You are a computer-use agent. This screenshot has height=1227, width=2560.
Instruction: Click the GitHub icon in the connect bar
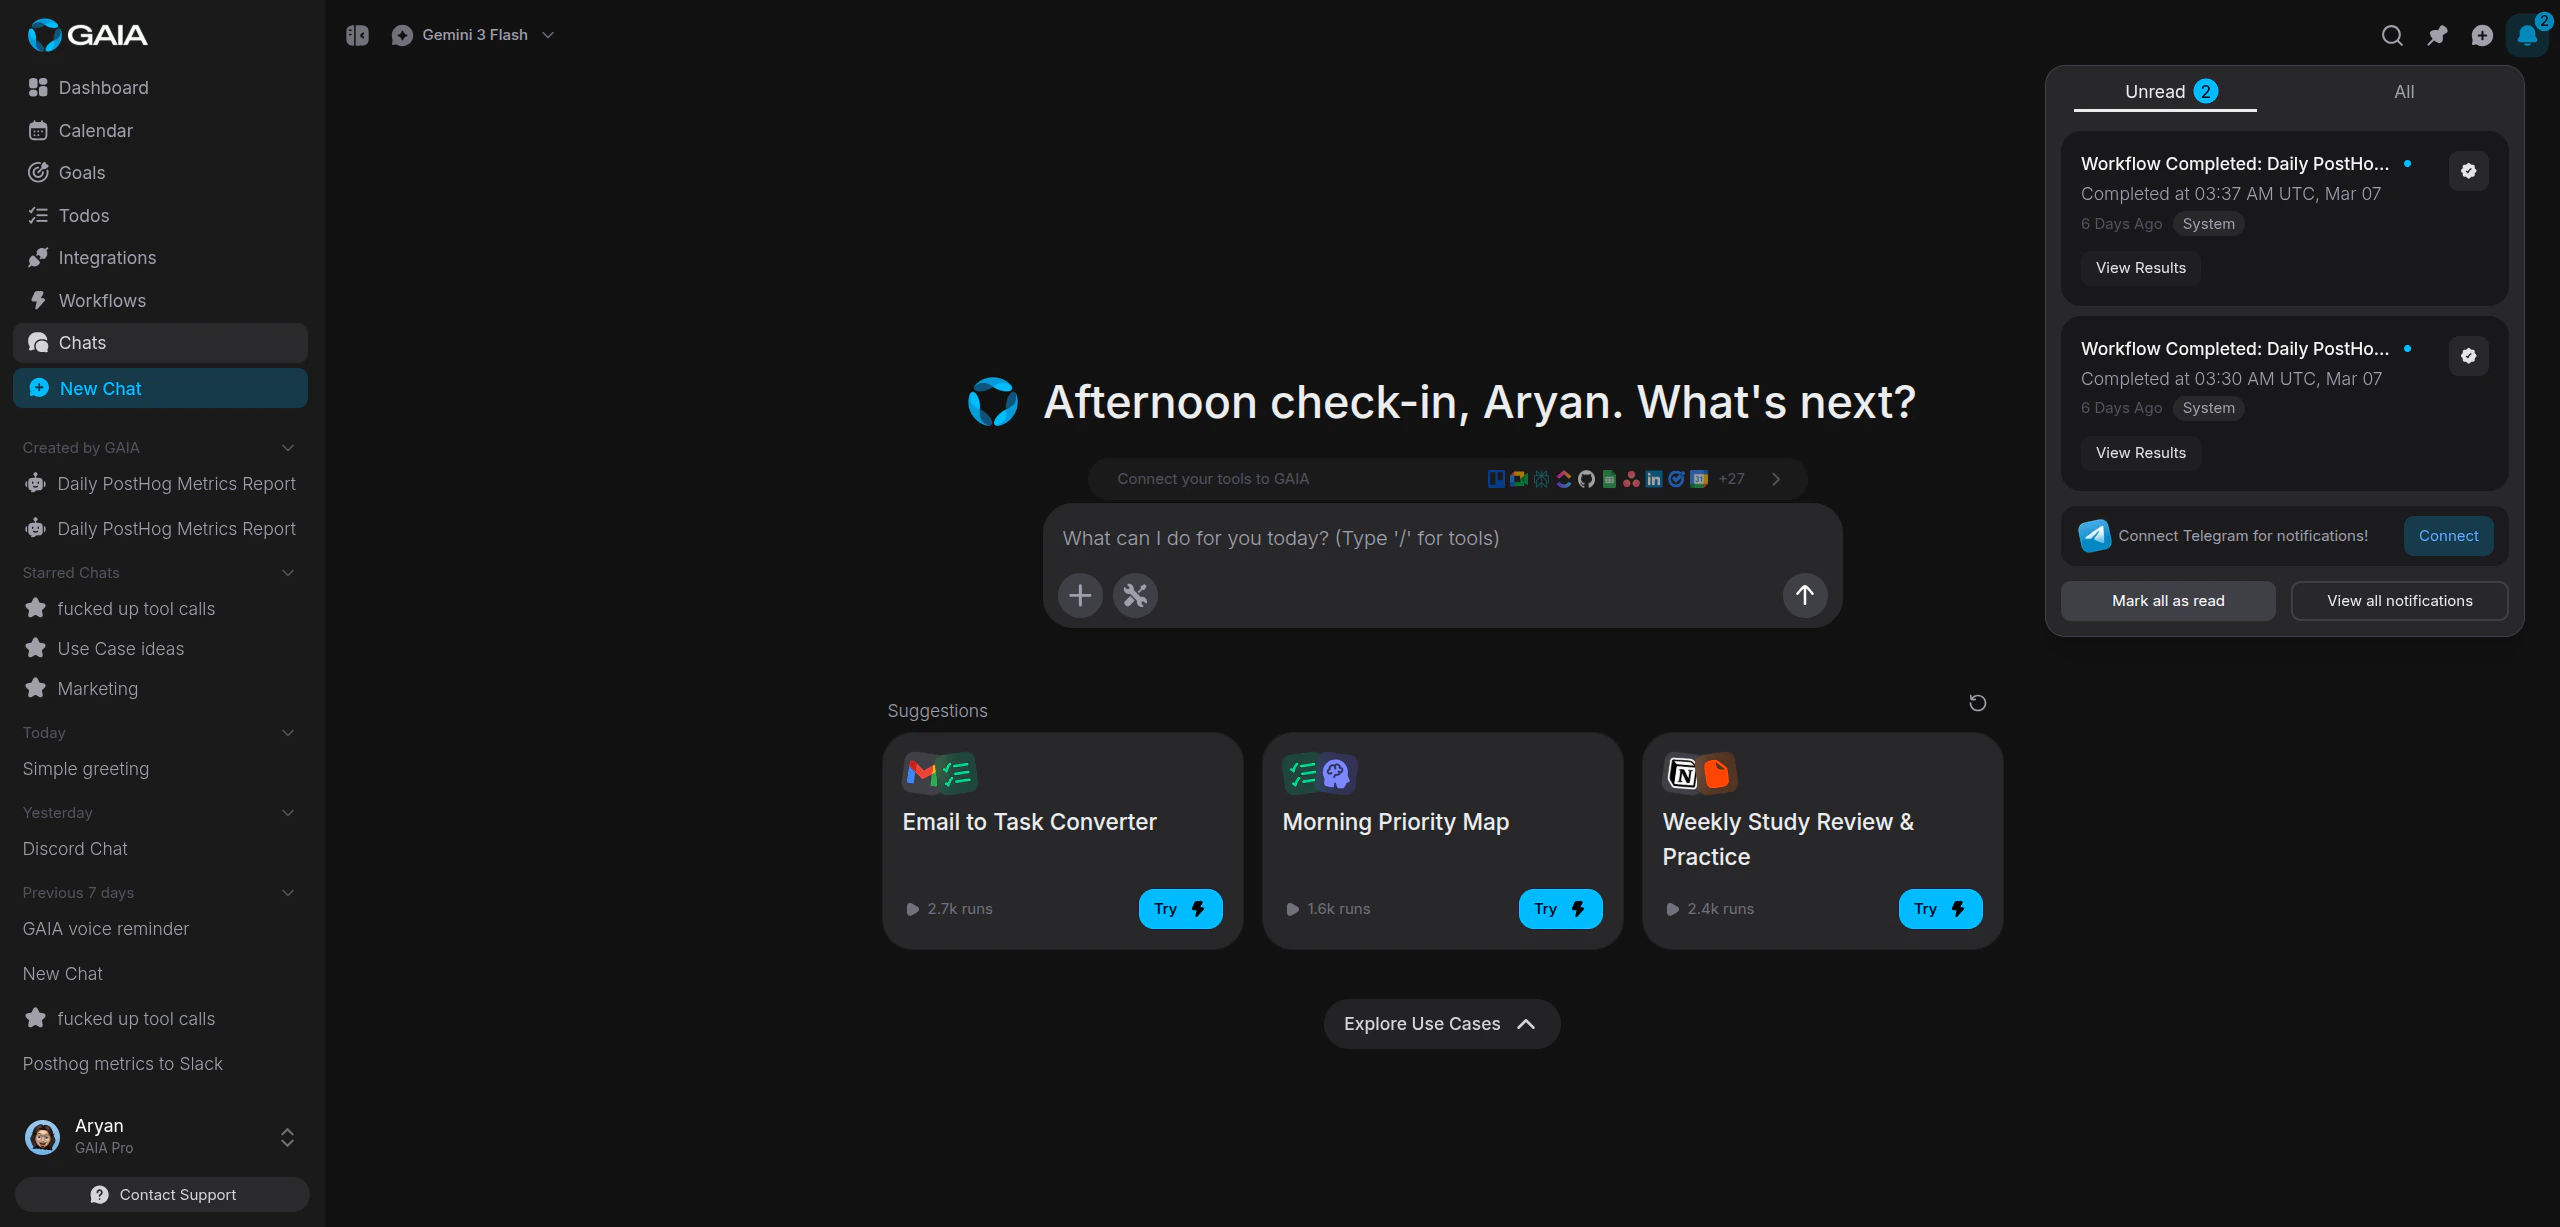(x=1586, y=479)
